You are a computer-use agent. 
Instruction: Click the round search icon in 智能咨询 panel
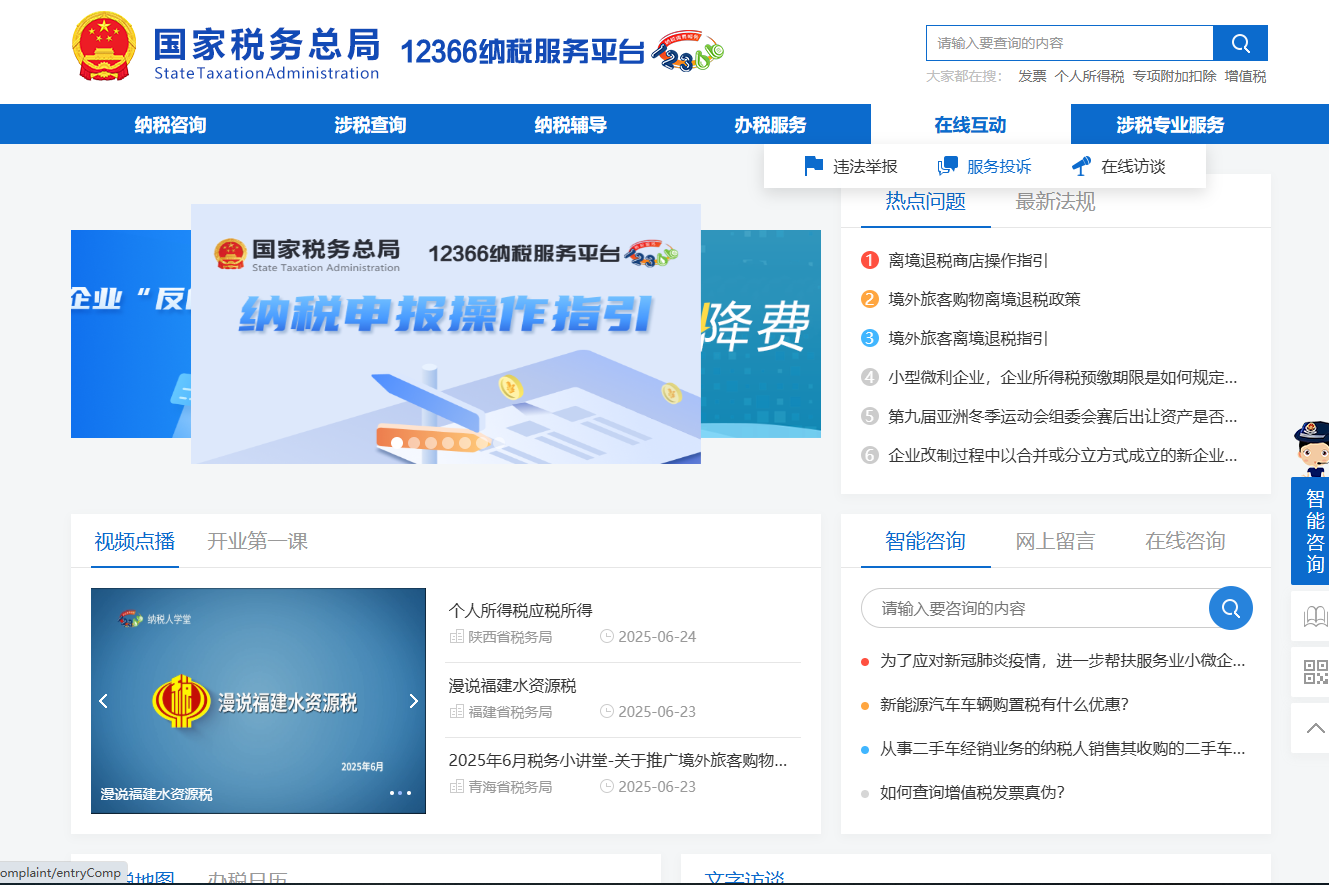1231,608
